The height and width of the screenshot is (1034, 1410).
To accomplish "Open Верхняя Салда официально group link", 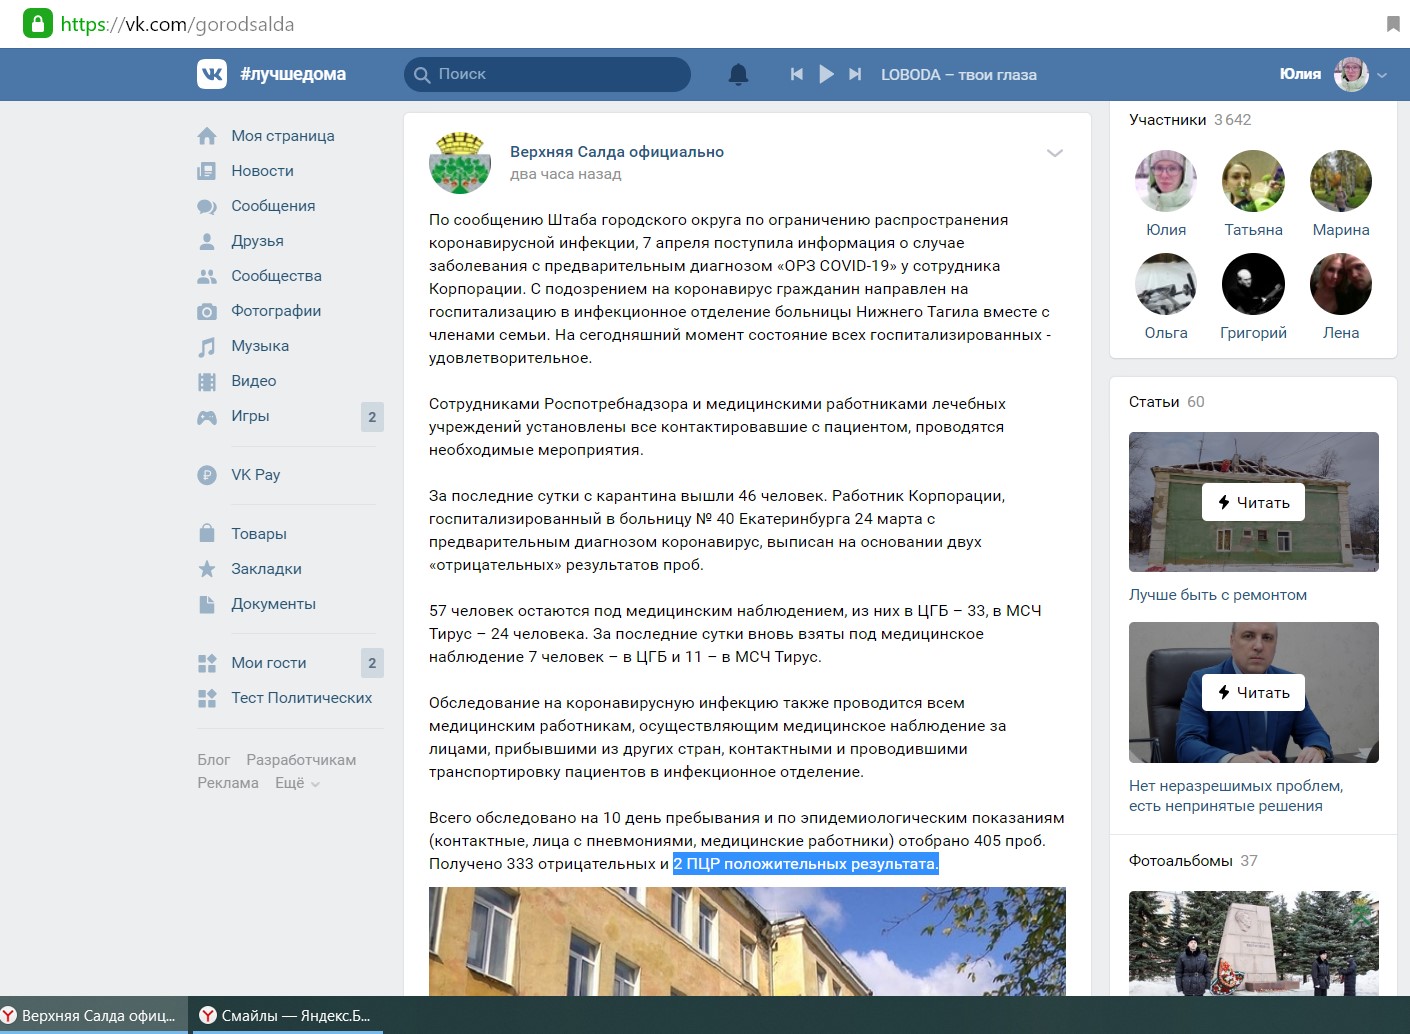I will coord(616,152).
